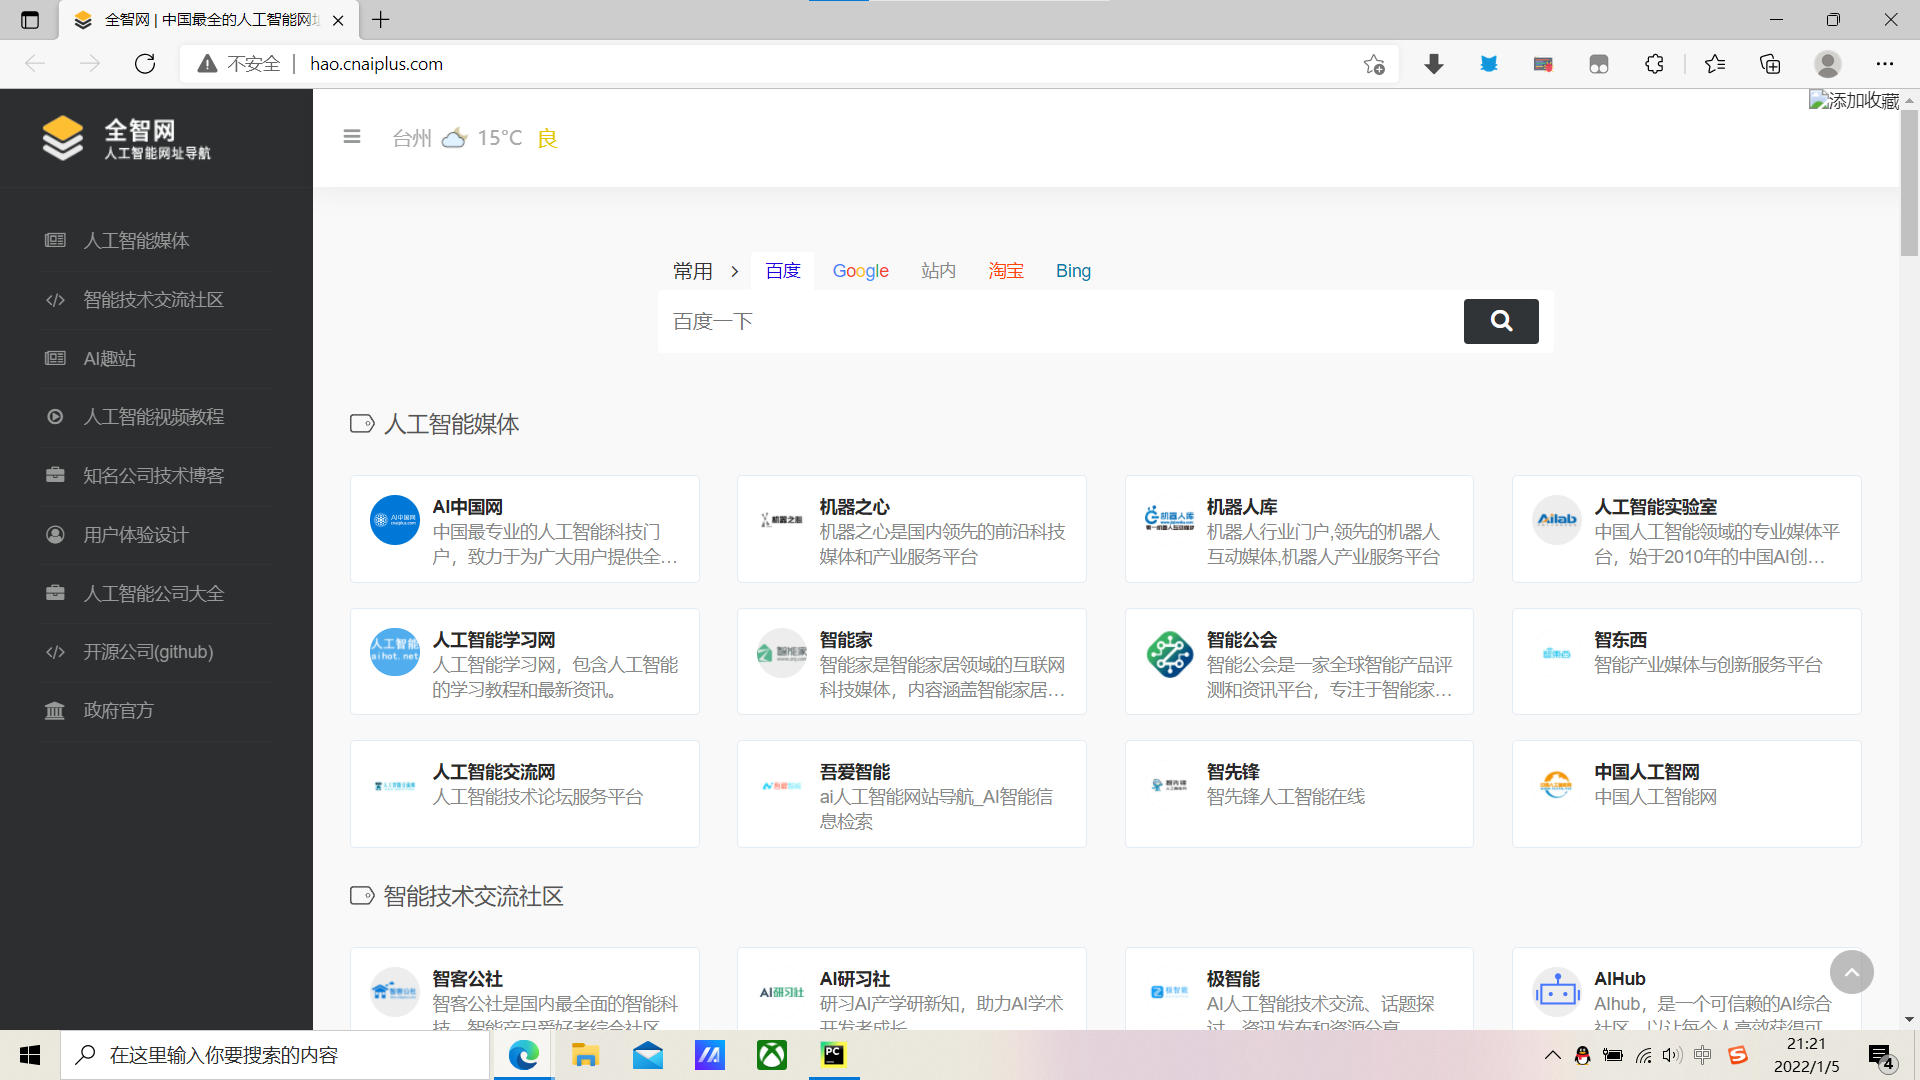Add this page to favorites star

1374,64
